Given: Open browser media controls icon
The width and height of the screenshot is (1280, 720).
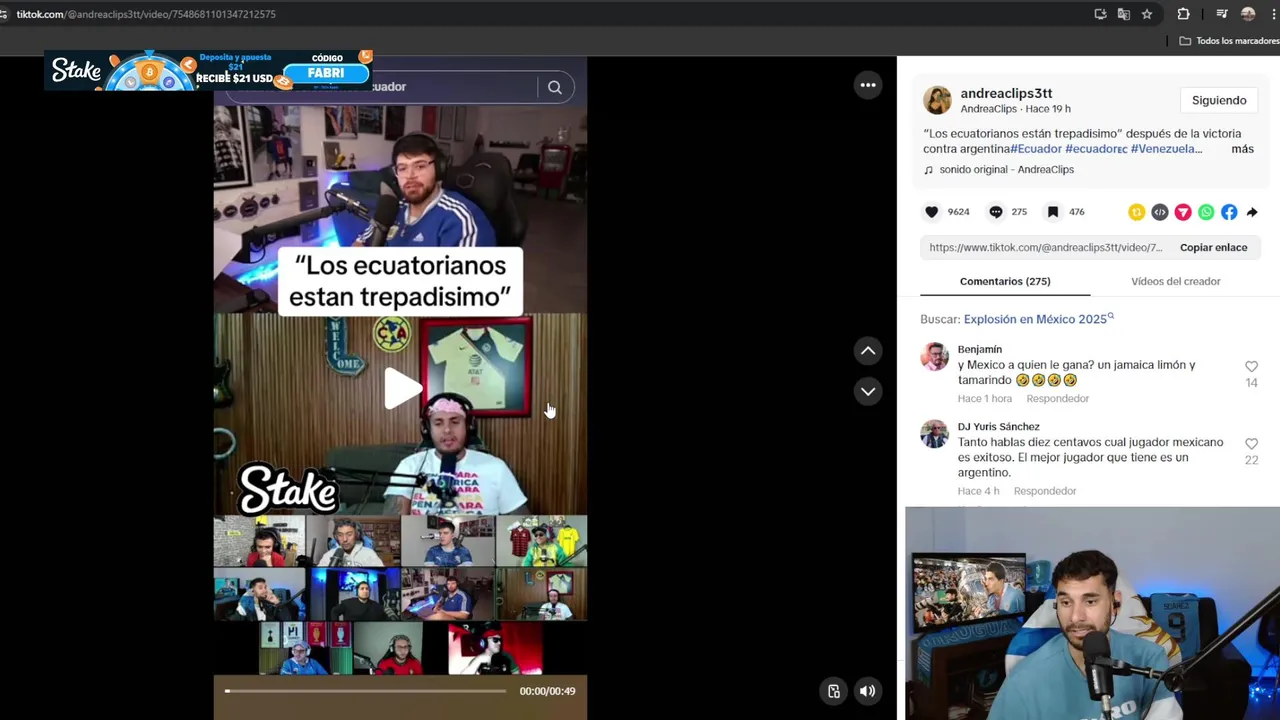Looking at the screenshot, I should (x=1222, y=14).
